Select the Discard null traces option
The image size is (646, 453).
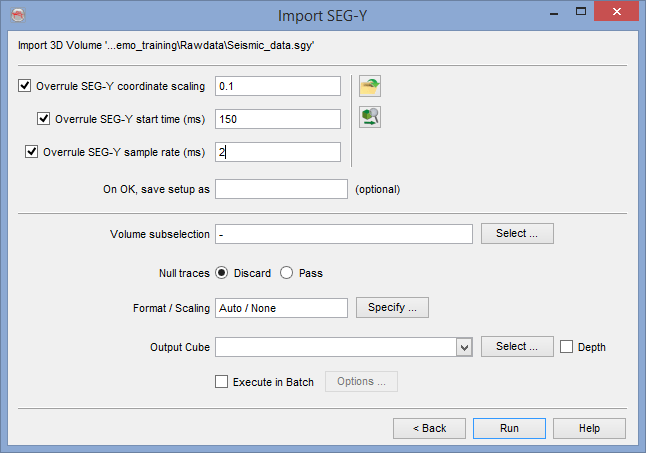pyautogui.click(x=222, y=273)
